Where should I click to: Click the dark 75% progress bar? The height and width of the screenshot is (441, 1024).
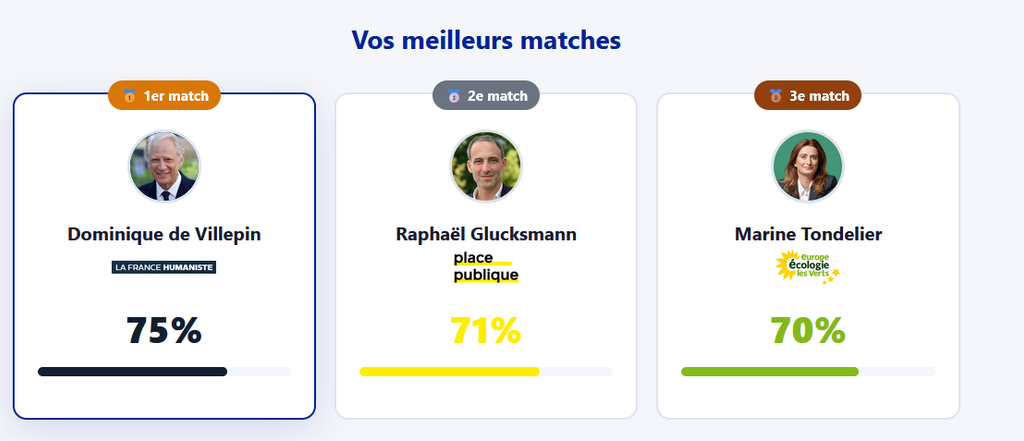click(133, 372)
